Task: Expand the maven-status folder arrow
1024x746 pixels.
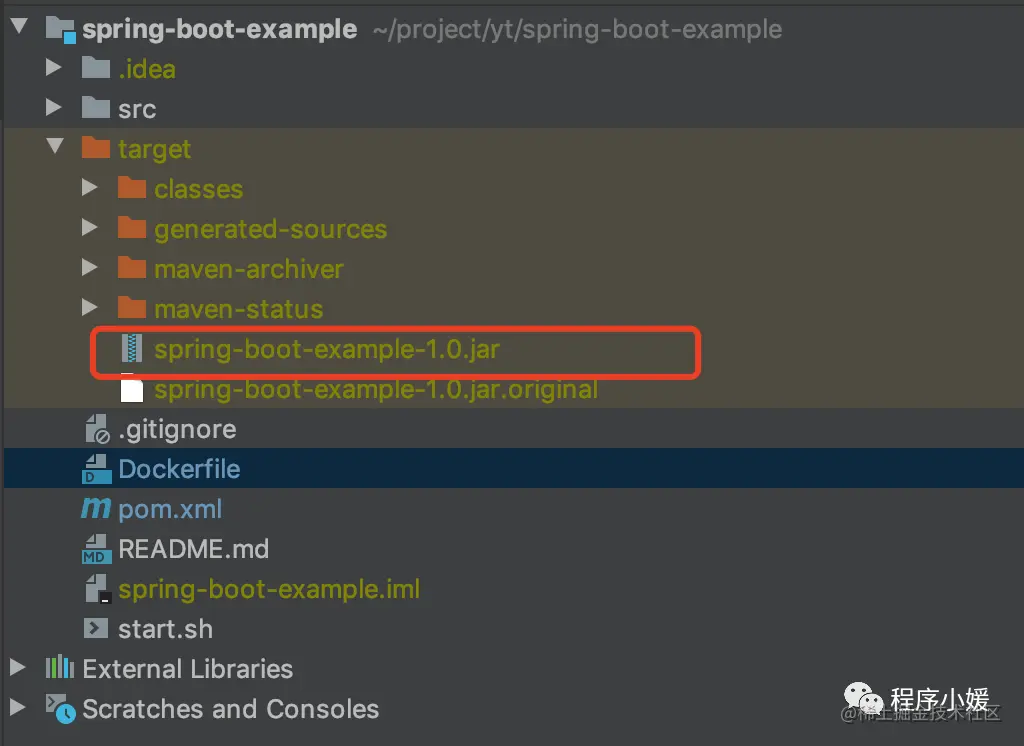Action: click(x=89, y=307)
